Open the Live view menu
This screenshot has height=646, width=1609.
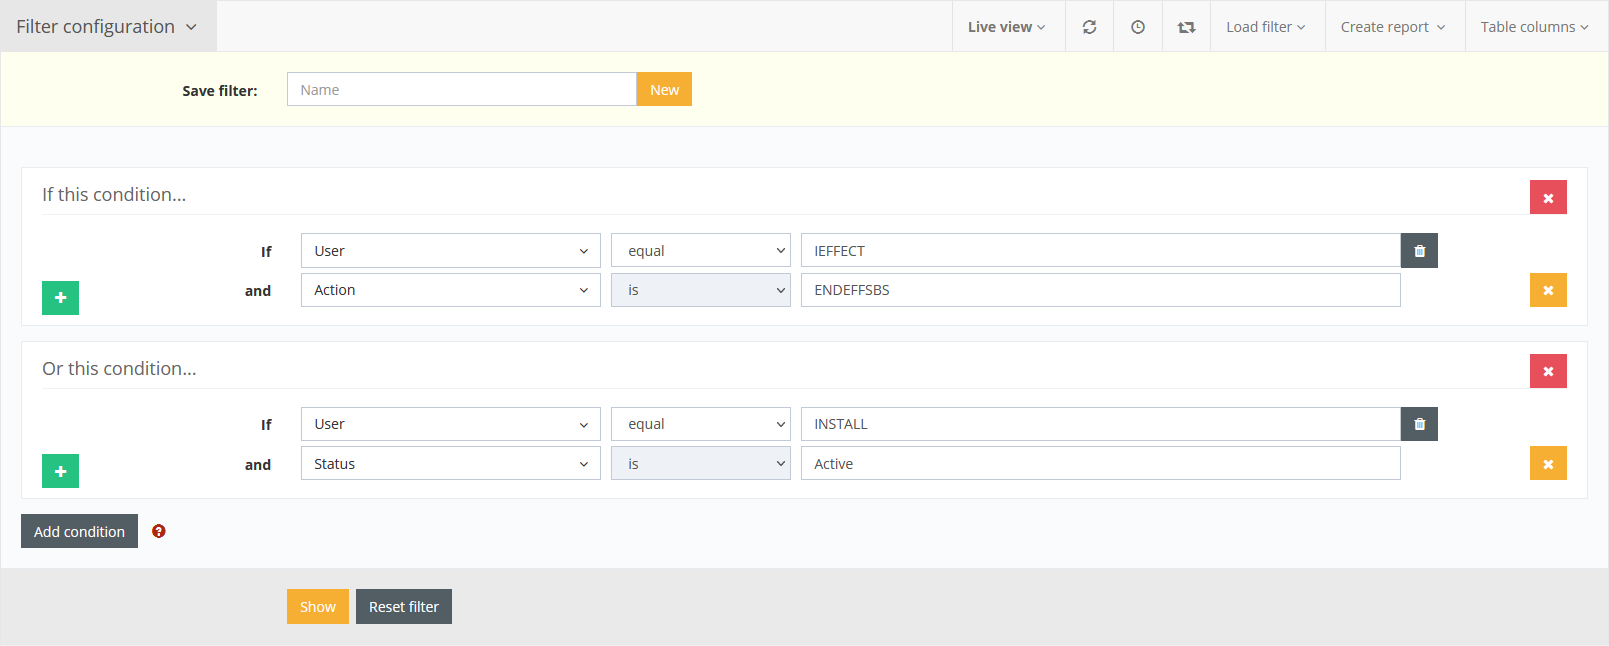click(x=1006, y=27)
